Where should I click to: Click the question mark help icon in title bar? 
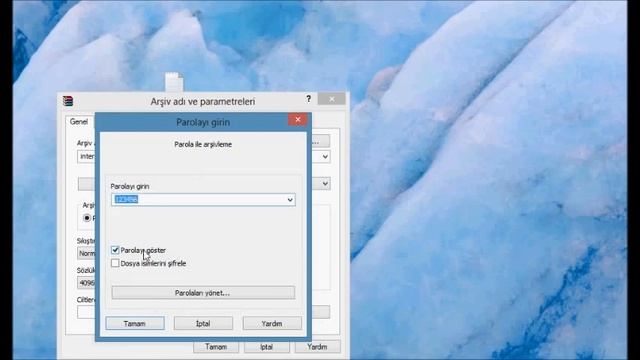tap(309, 99)
